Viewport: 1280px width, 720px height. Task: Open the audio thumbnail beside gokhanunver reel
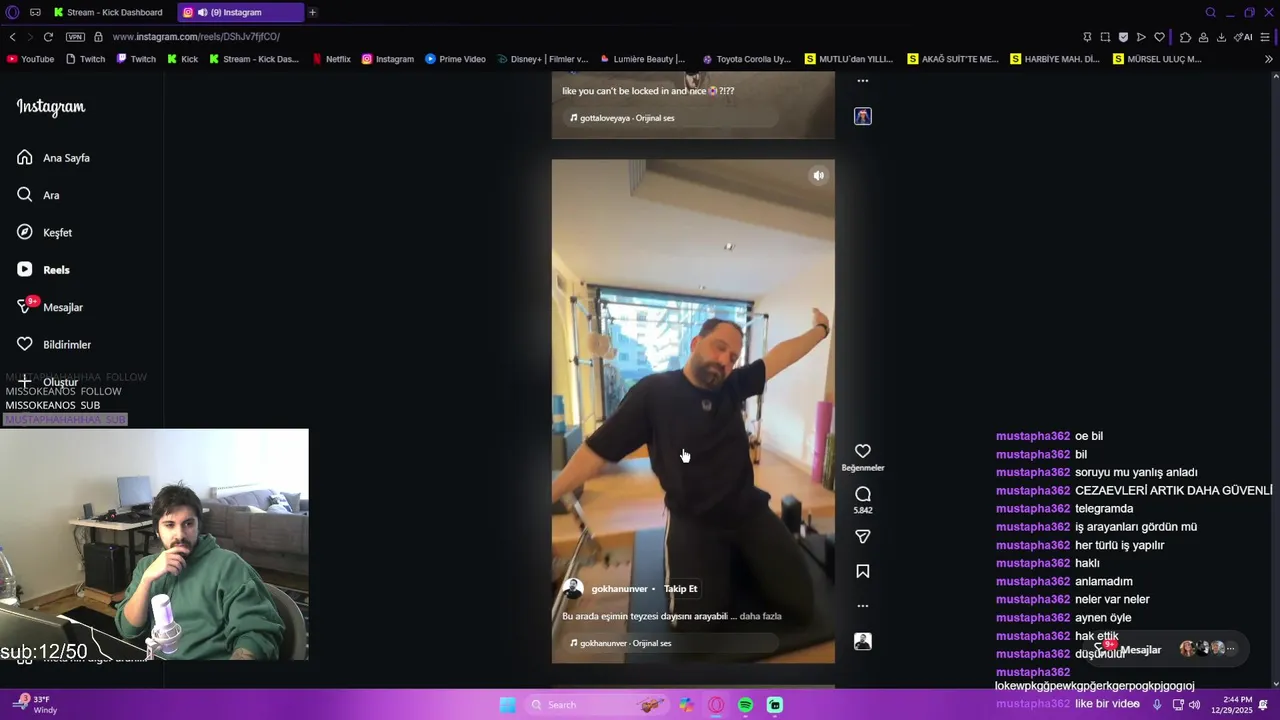[x=863, y=641]
